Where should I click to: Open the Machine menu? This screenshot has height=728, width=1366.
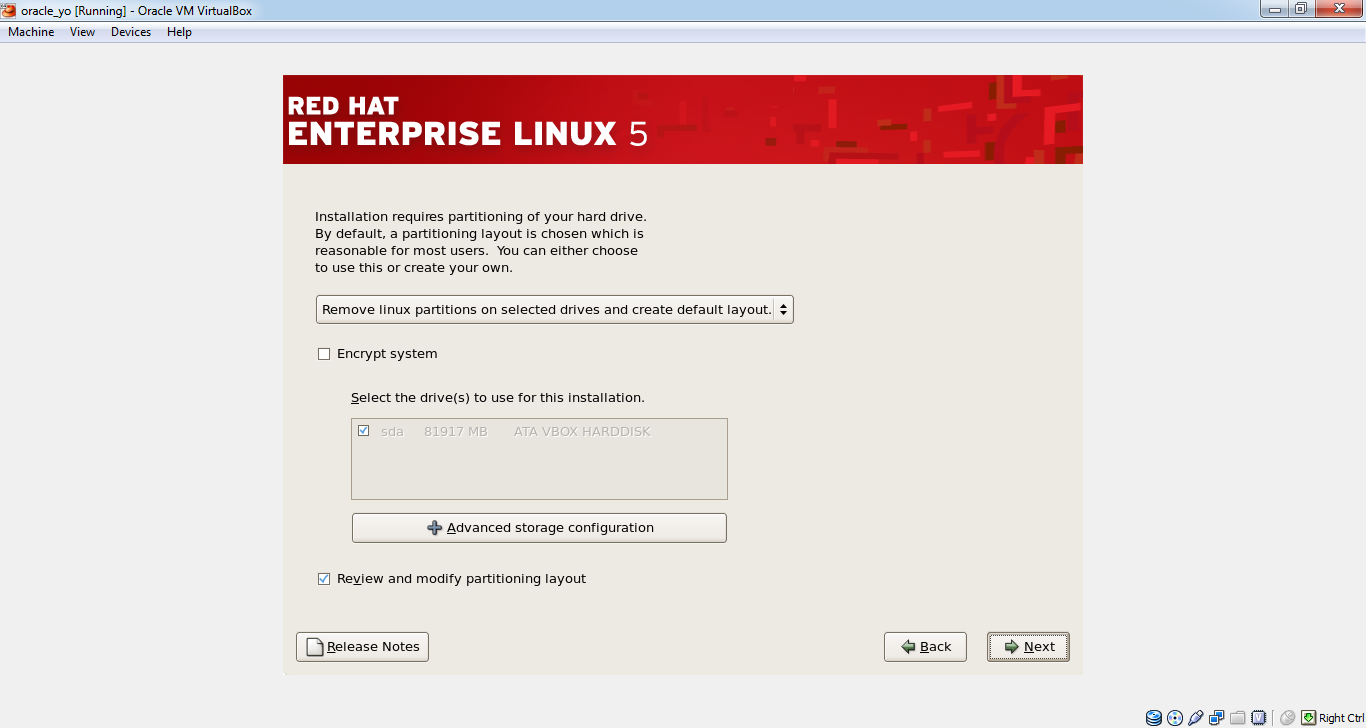pyautogui.click(x=31, y=32)
